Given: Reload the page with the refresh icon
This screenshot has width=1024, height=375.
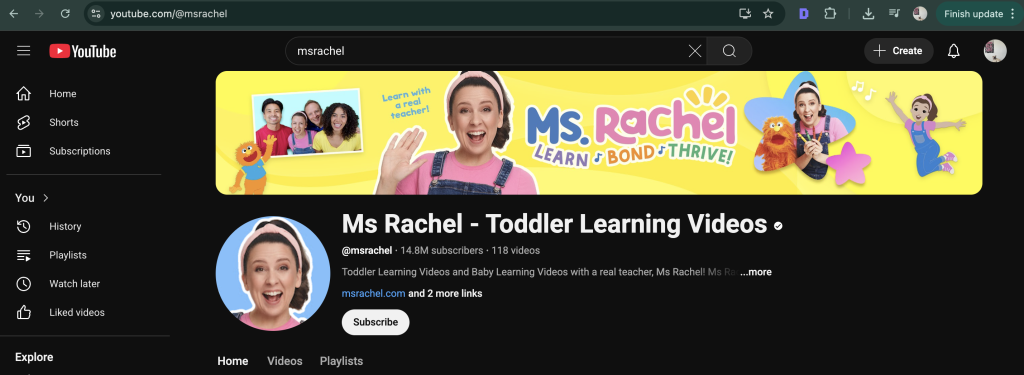Looking at the screenshot, I should coord(65,14).
